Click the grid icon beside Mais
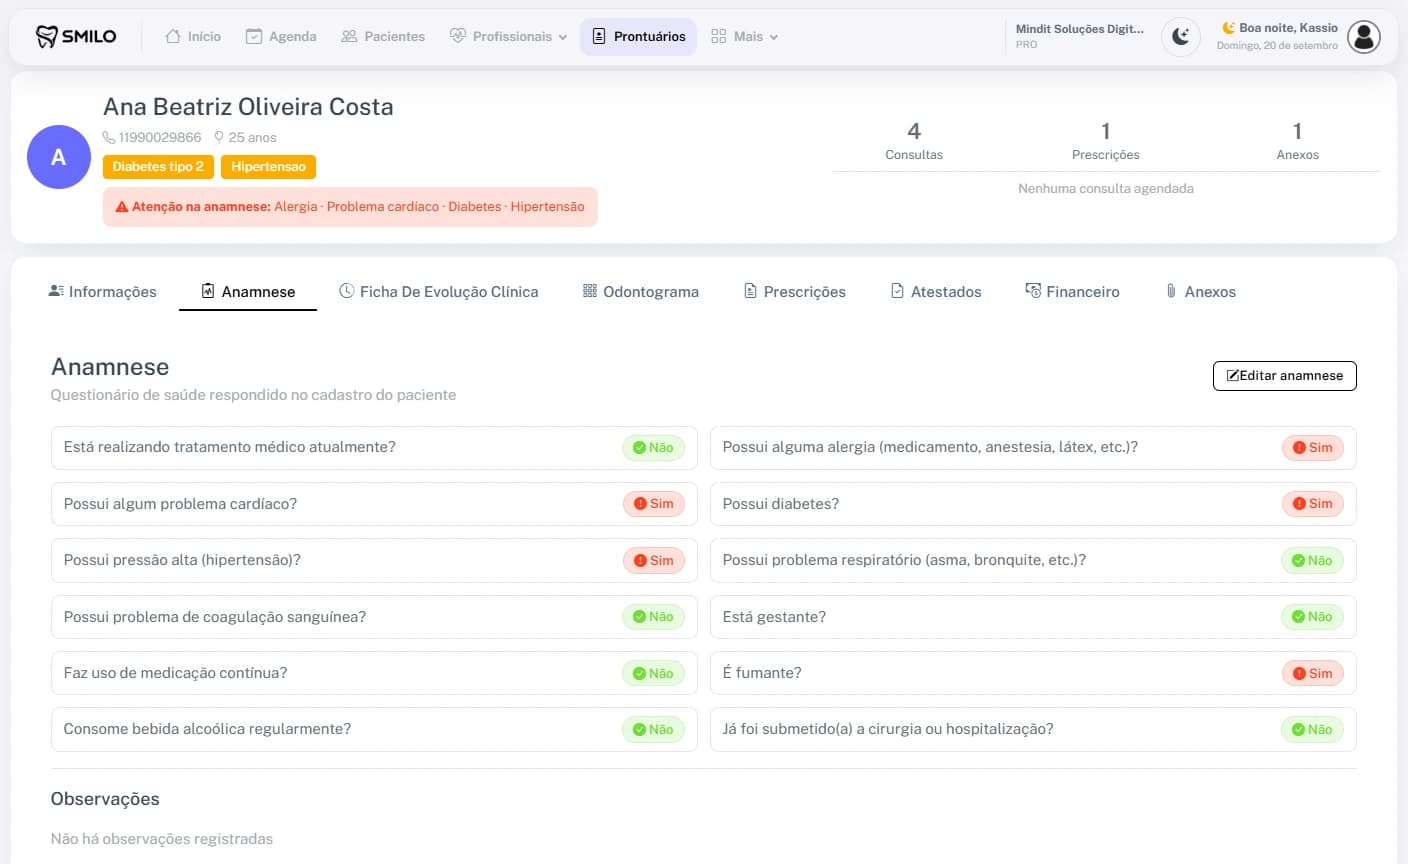This screenshot has width=1408, height=864. click(718, 36)
